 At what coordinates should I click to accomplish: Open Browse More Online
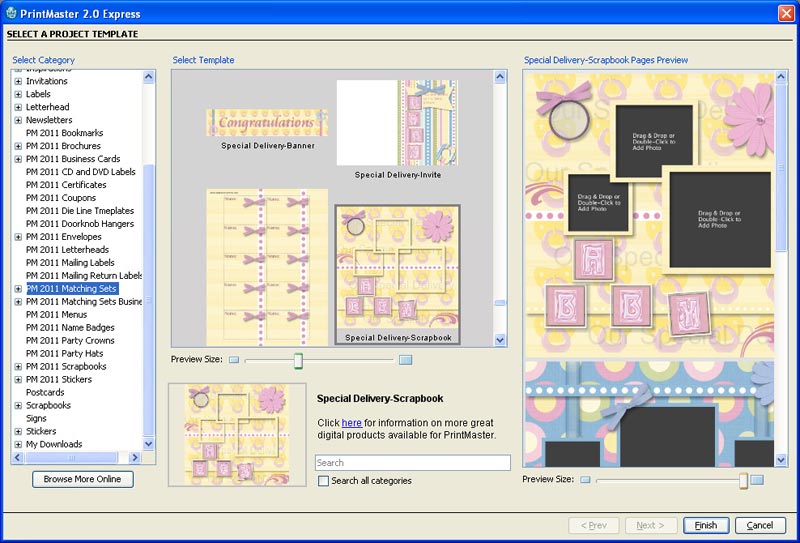click(x=83, y=479)
